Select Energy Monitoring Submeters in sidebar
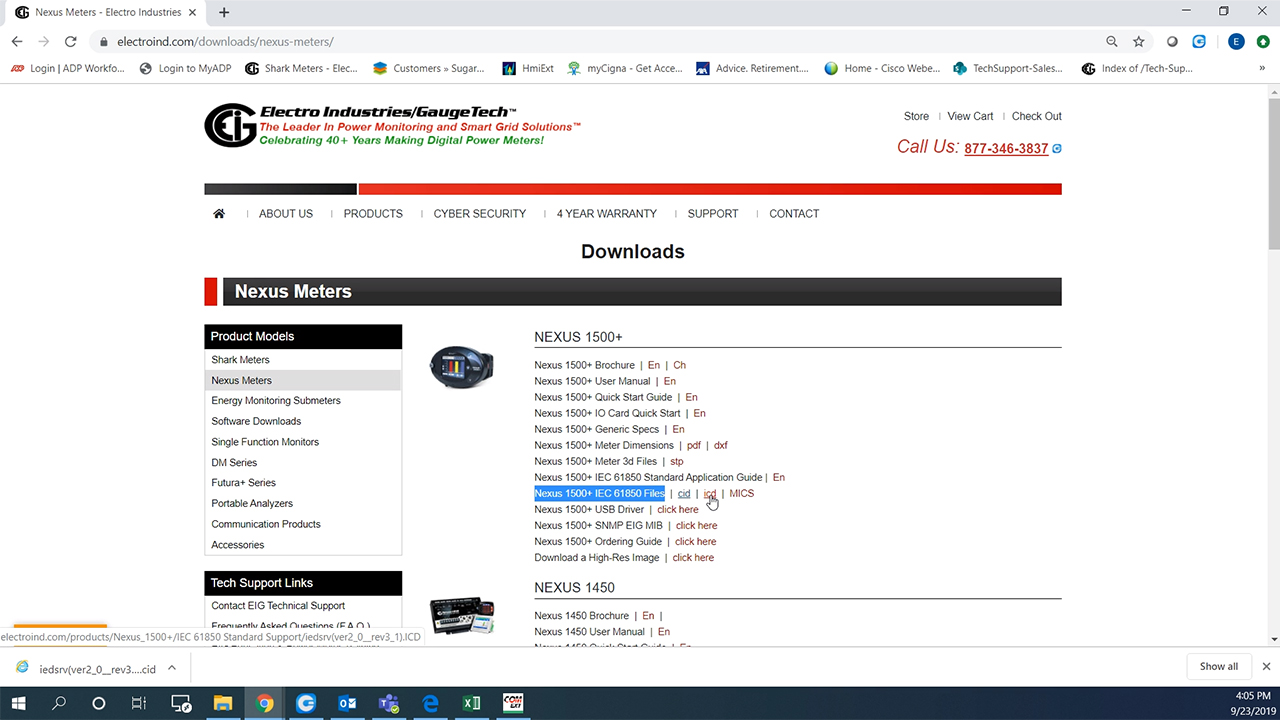The height and width of the screenshot is (720, 1280). pyautogui.click(x=276, y=400)
